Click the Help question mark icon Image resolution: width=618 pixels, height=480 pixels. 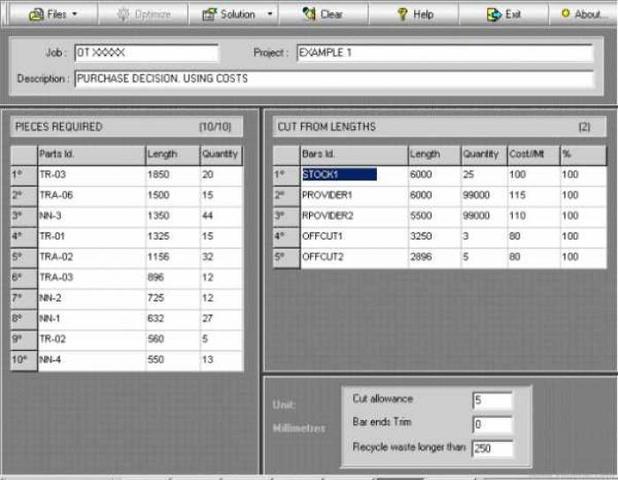pyautogui.click(x=402, y=15)
